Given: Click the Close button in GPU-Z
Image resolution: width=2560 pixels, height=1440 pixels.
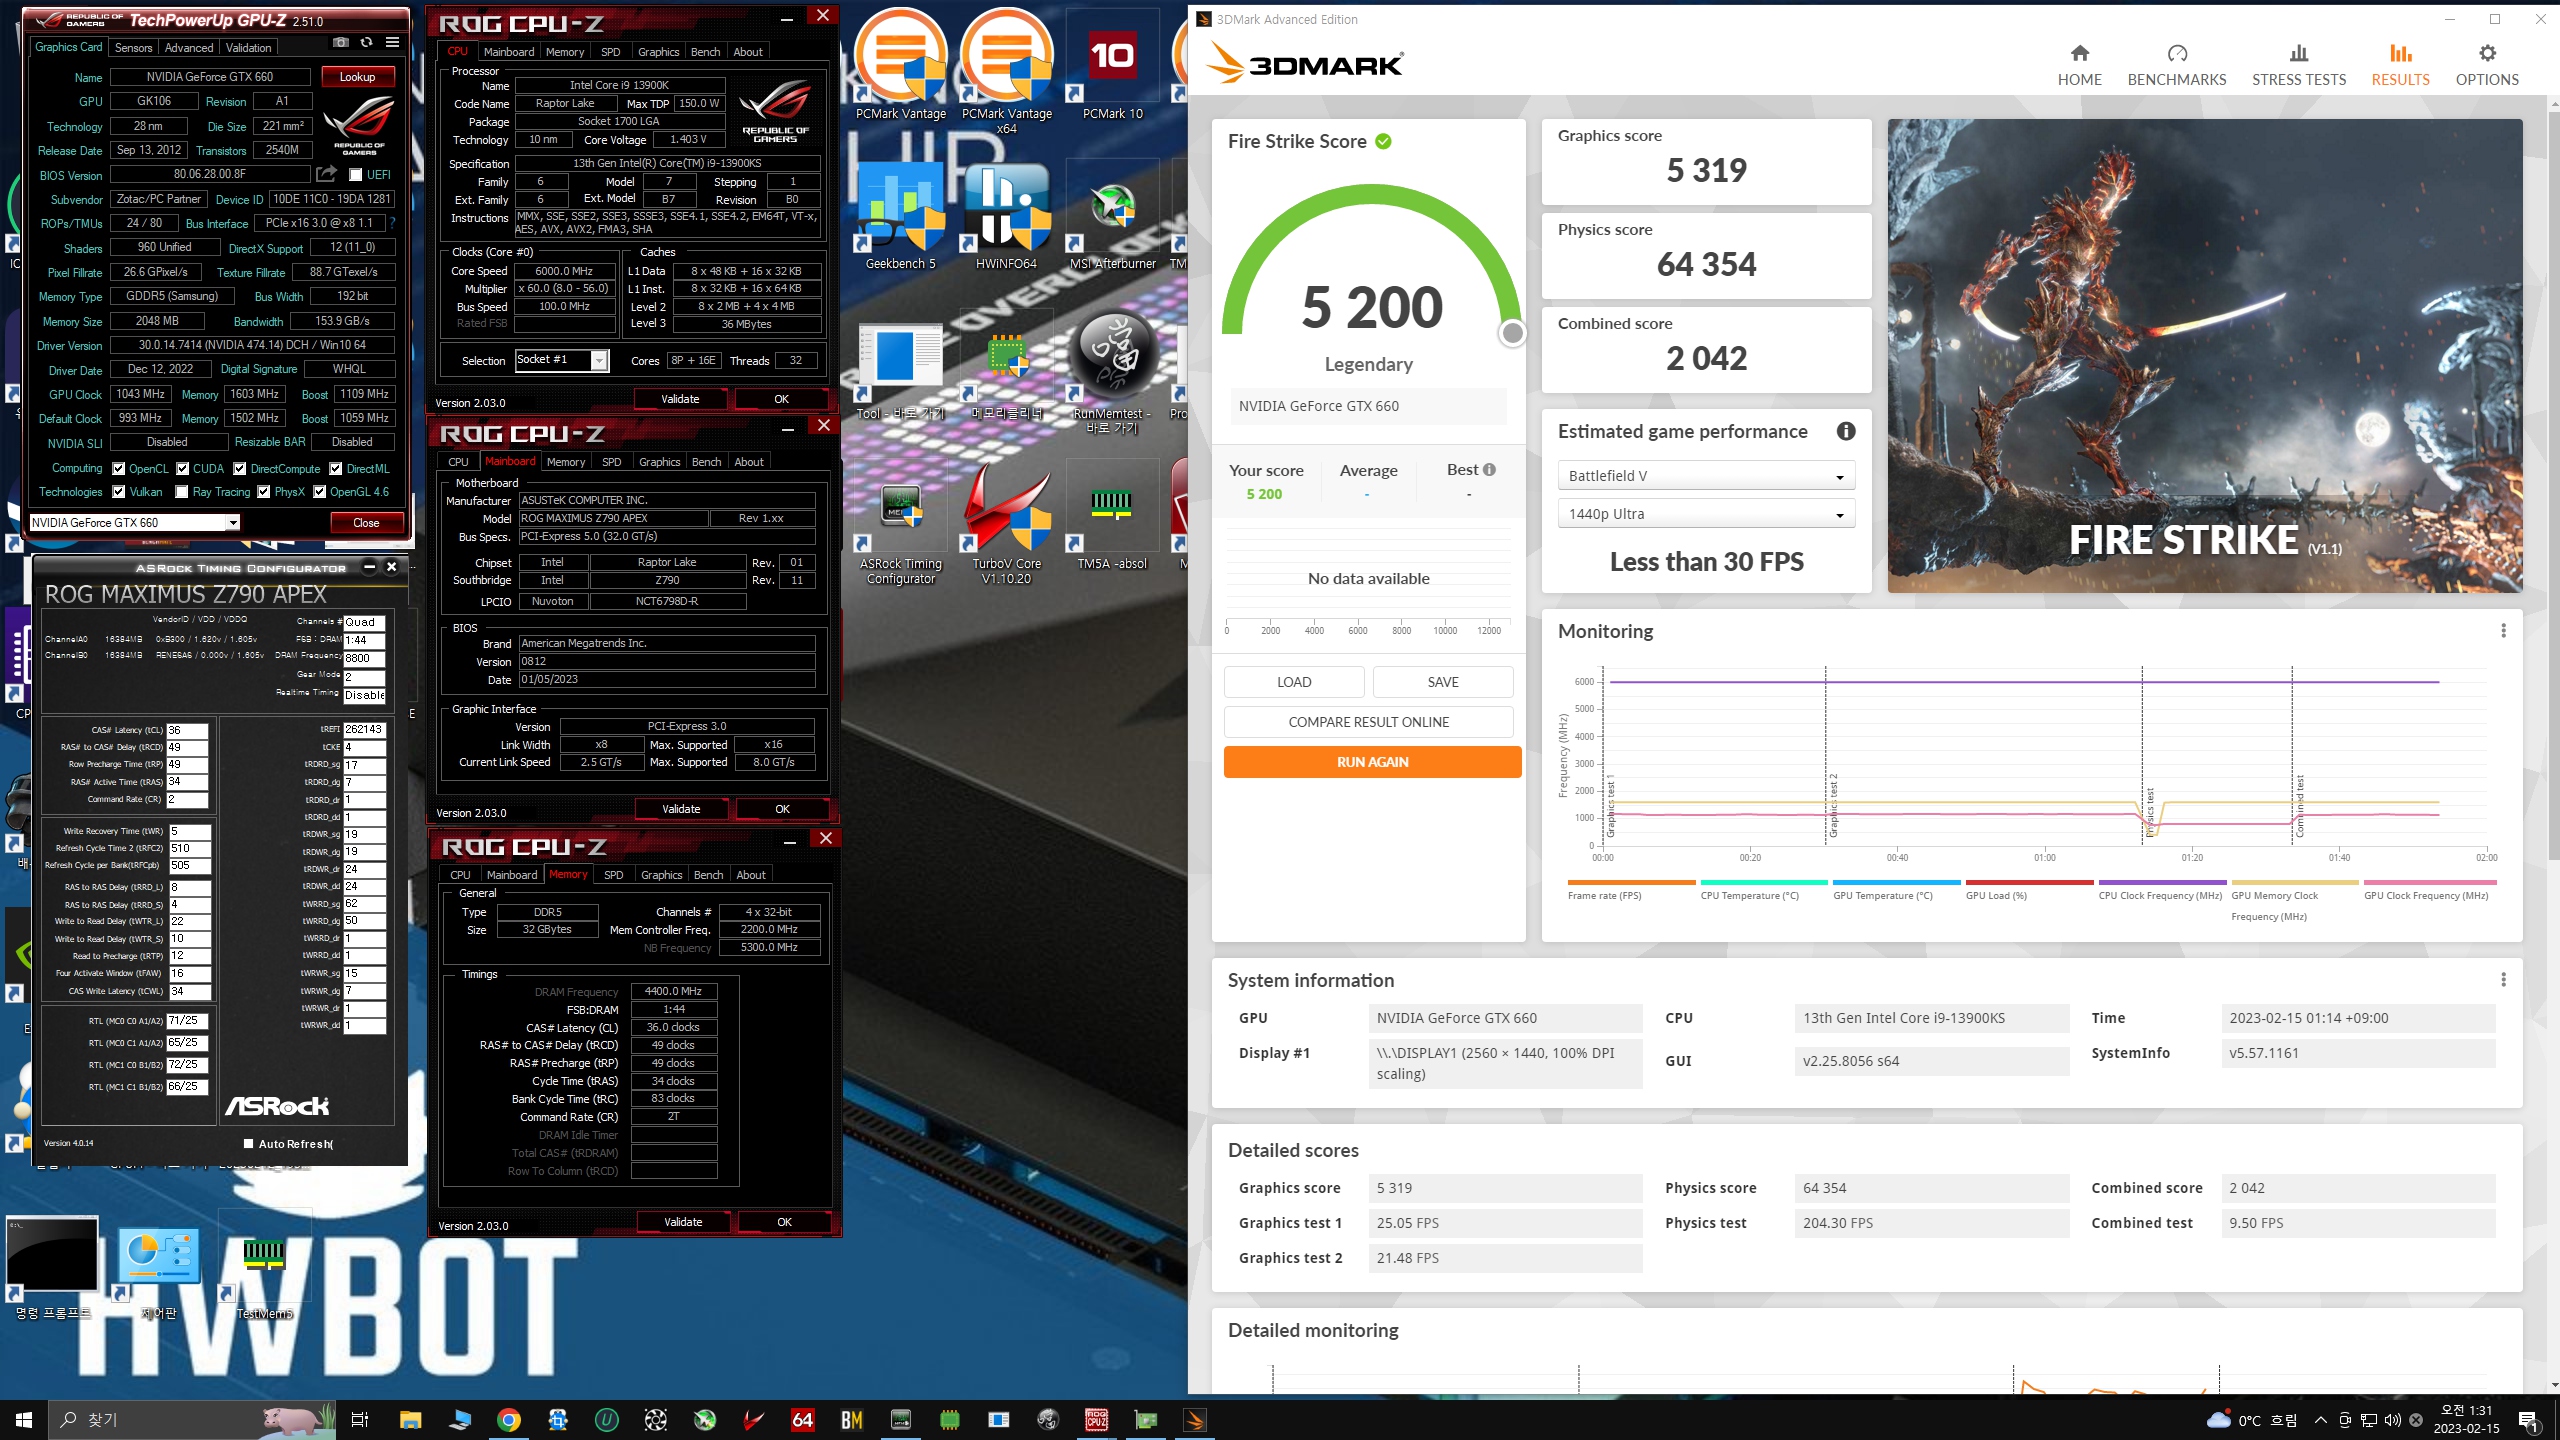Looking at the screenshot, I should pos(366,523).
